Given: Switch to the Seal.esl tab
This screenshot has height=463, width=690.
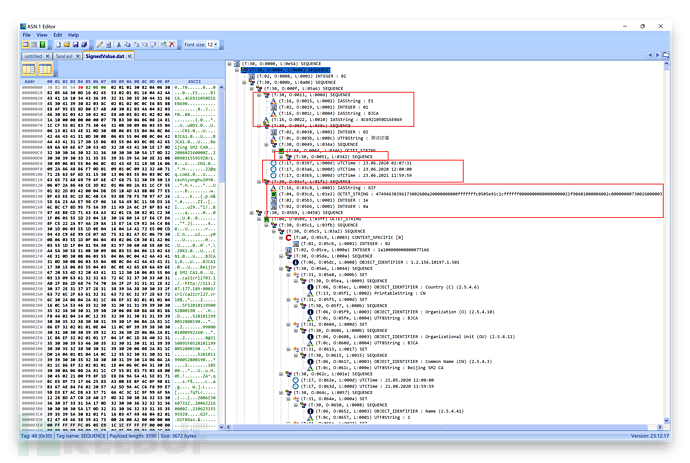Looking at the screenshot, I should click(x=65, y=56).
